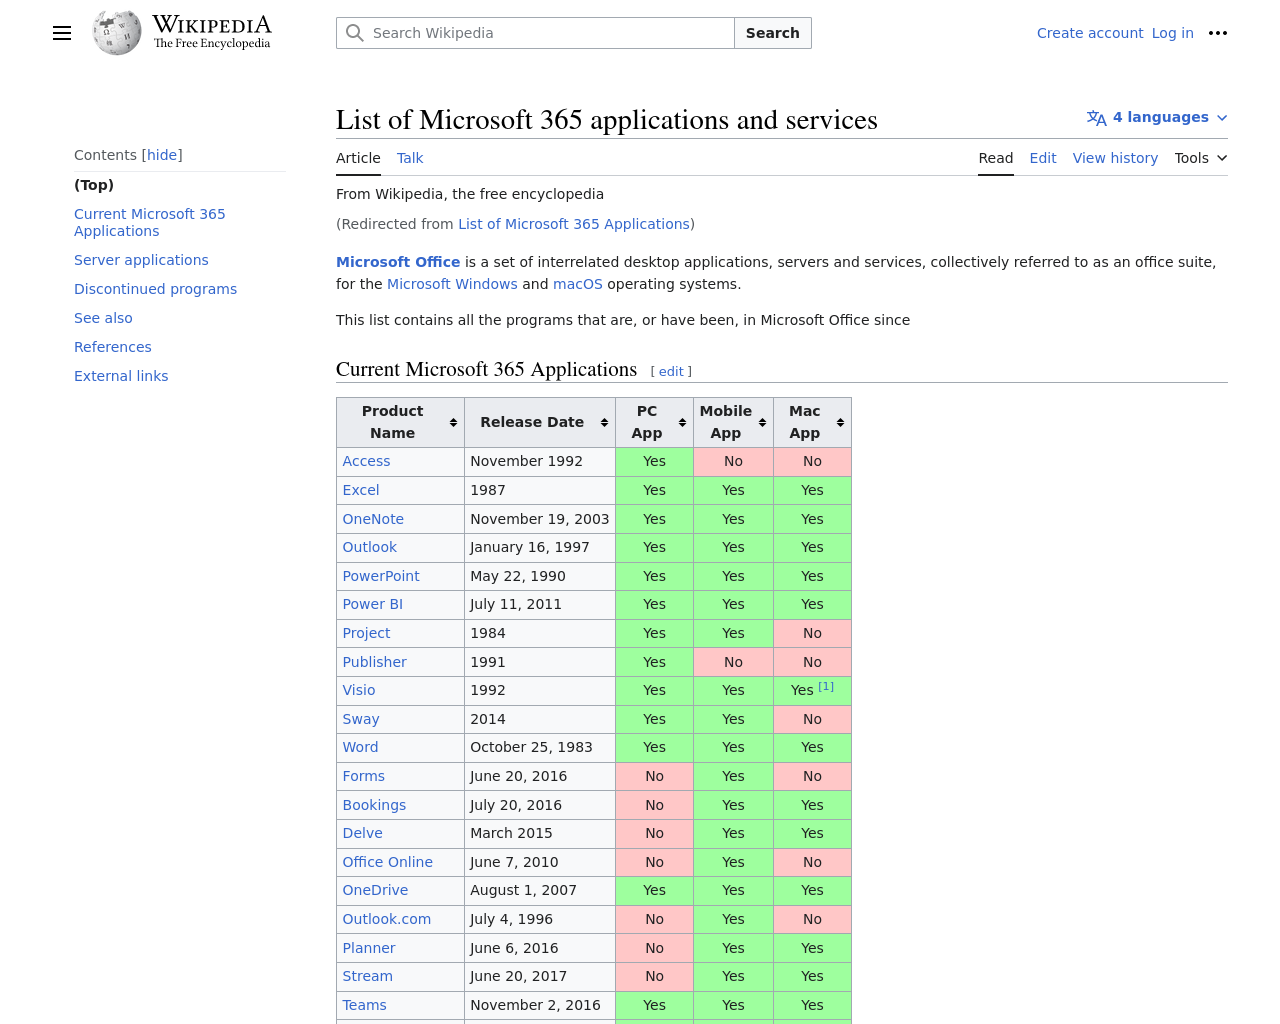Viewport: 1280px width, 1024px height.
Task: Open the Visio product link
Action: tap(359, 690)
